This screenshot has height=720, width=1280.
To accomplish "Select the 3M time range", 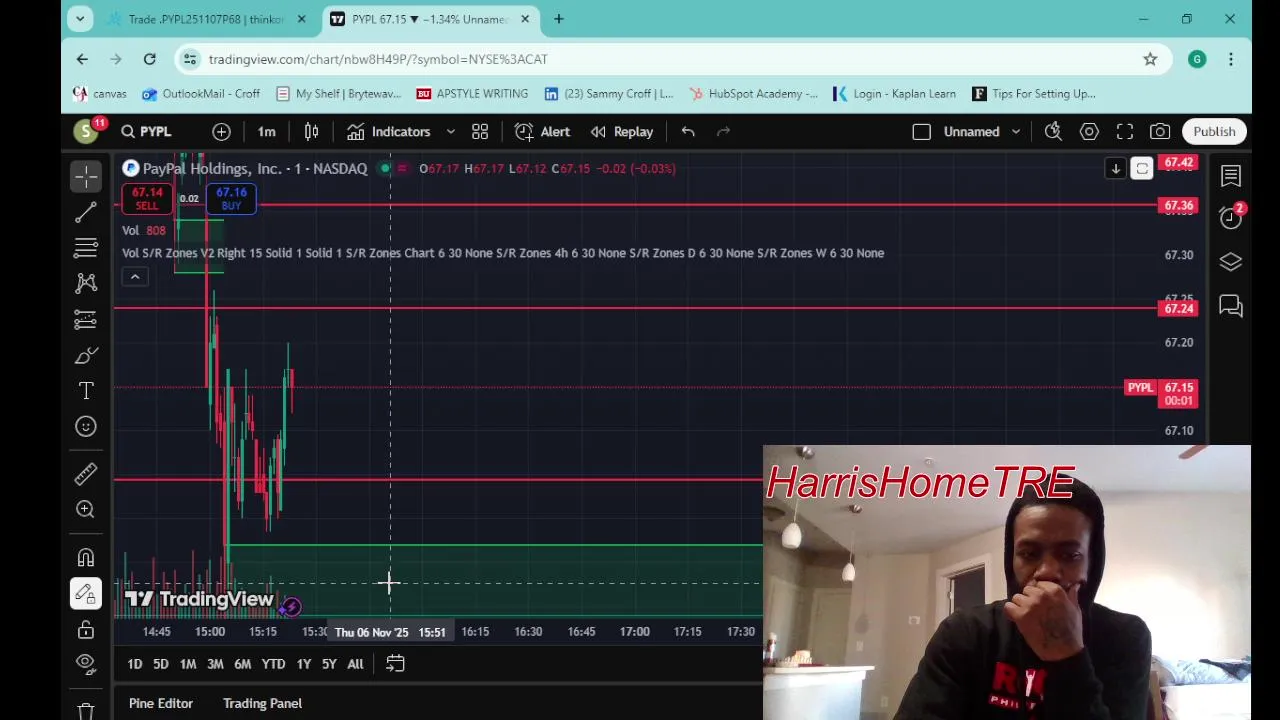I will [x=215, y=664].
